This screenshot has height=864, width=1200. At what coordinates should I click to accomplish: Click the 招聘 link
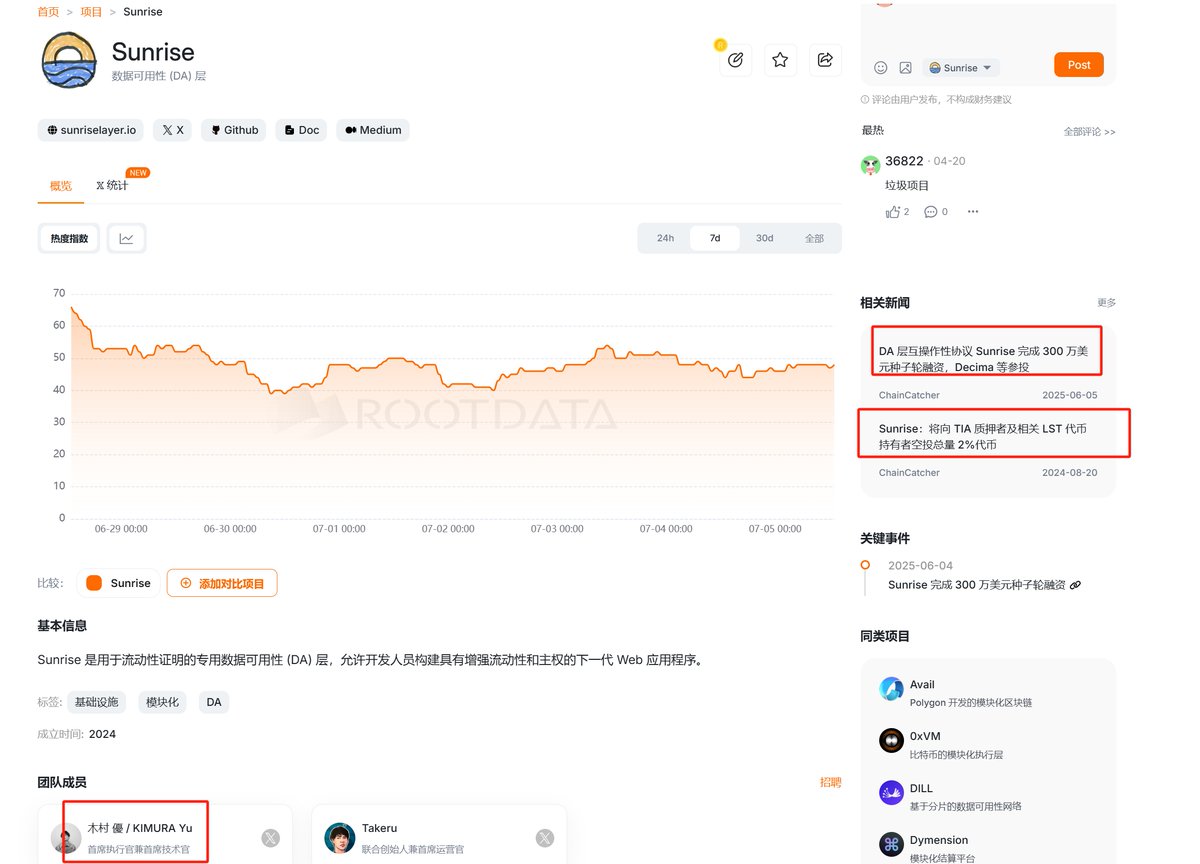coord(830,782)
